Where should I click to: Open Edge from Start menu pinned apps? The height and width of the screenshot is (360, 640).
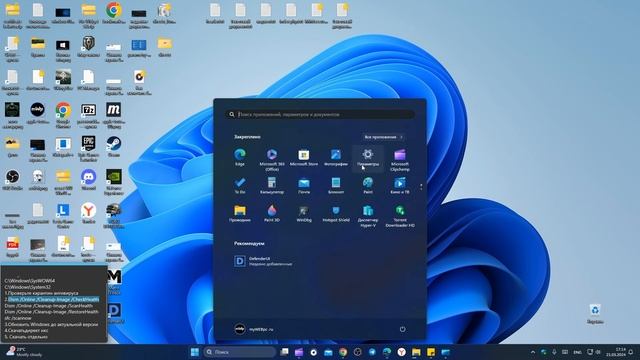pyautogui.click(x=240, y=158)
